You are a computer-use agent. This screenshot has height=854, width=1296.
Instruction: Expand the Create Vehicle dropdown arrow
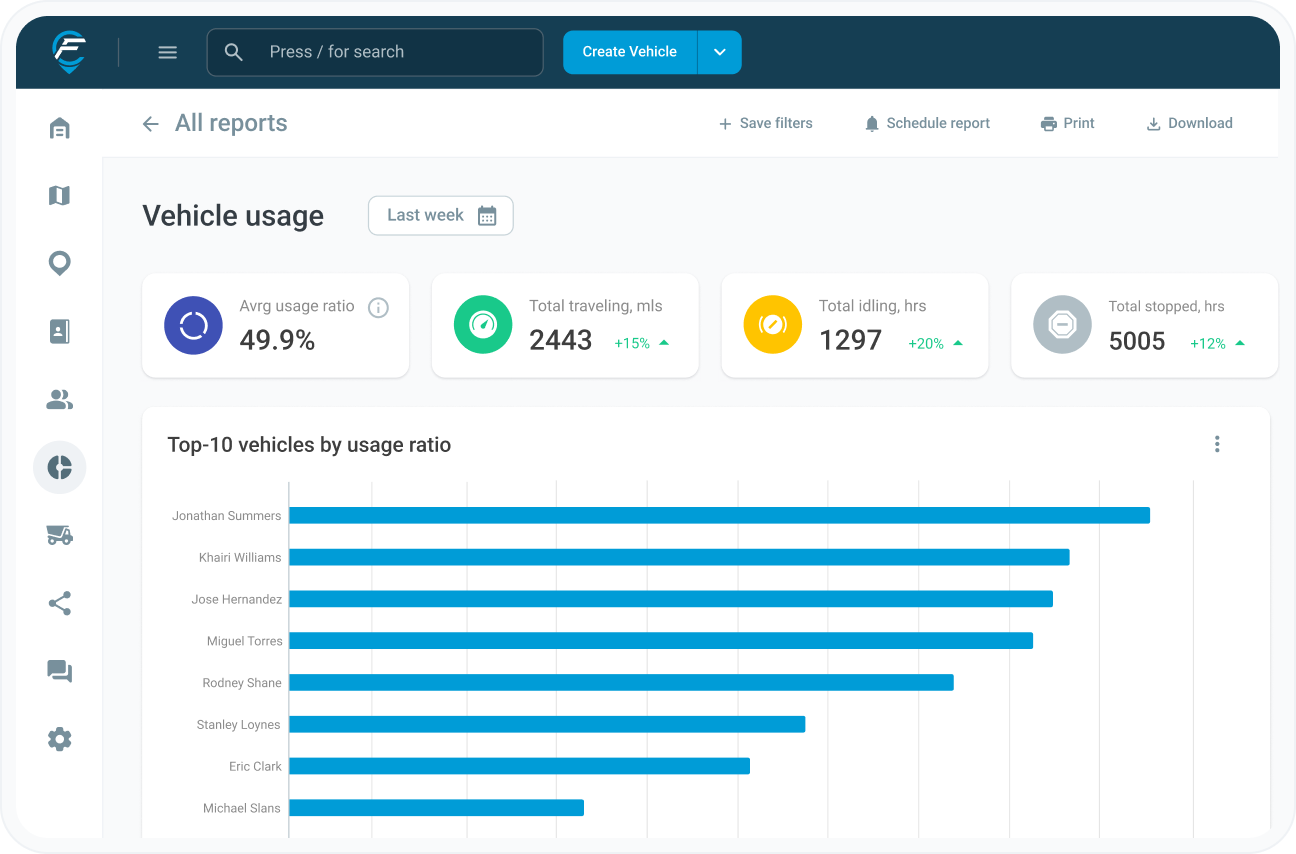coord(719,52)
